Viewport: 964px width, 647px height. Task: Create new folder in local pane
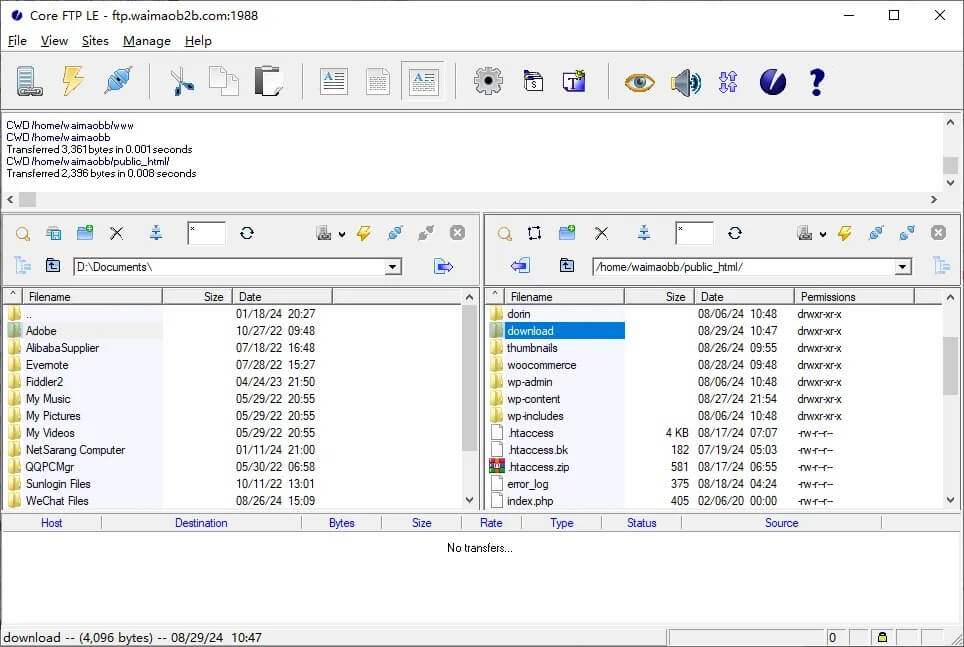[85, 232]
